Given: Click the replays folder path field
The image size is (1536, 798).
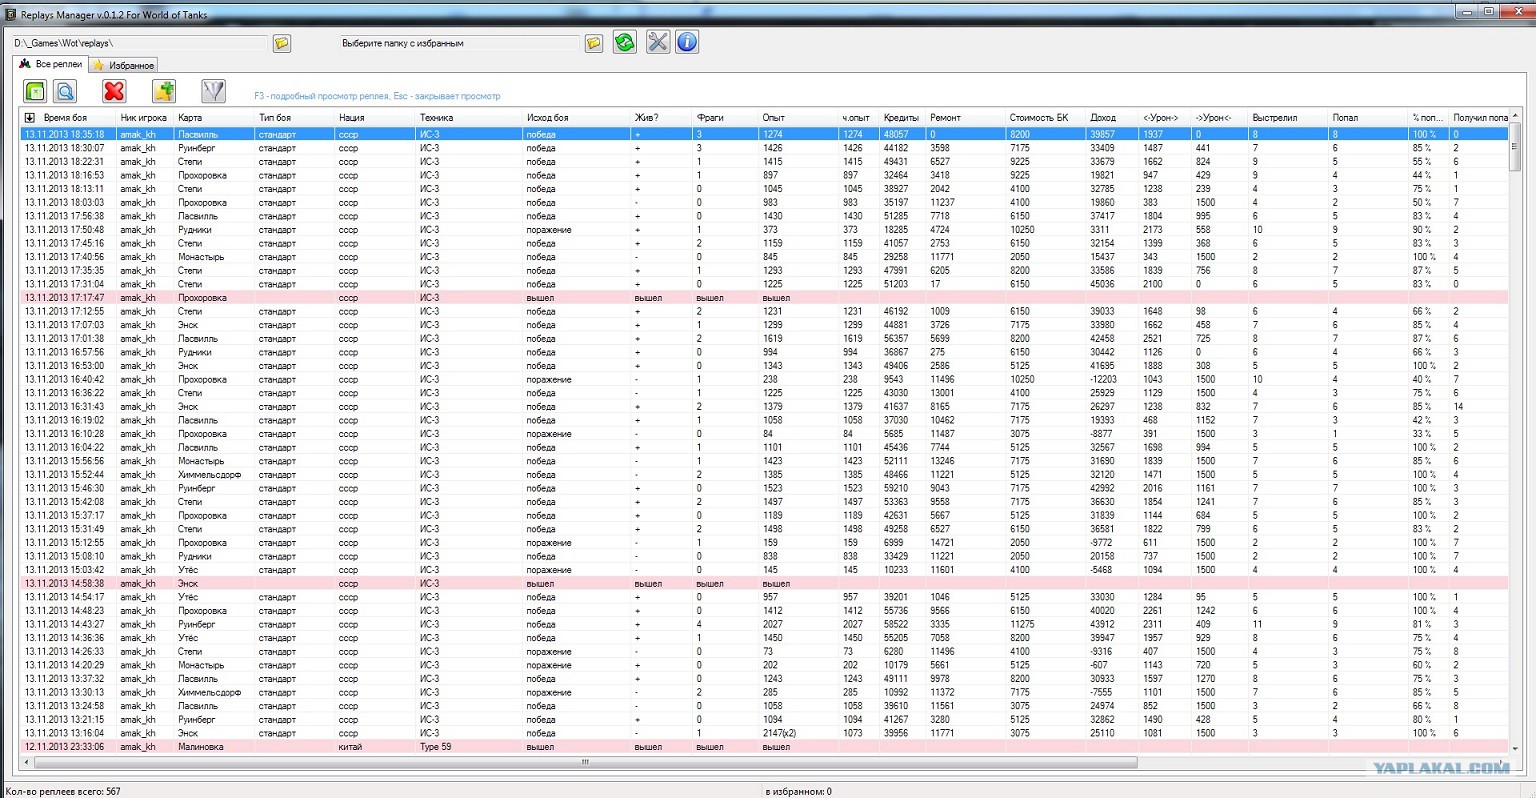Looking at the screenshot, I should point(140,43).
